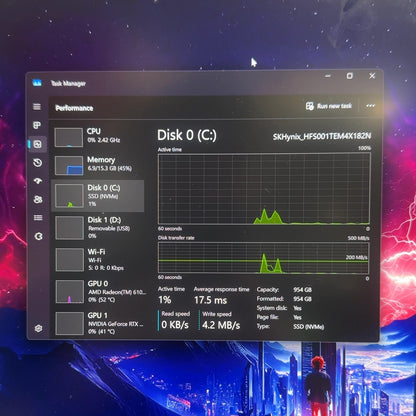
Task: Select the Disk 1 (D:) removable entry
Action: (x=98, y=228)
